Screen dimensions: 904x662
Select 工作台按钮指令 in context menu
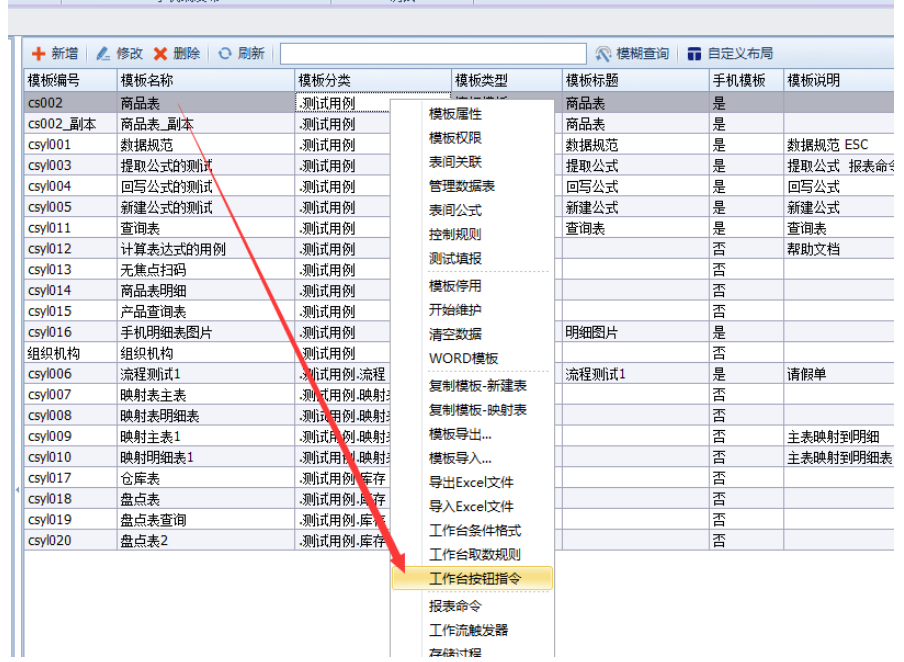(474, 578)
